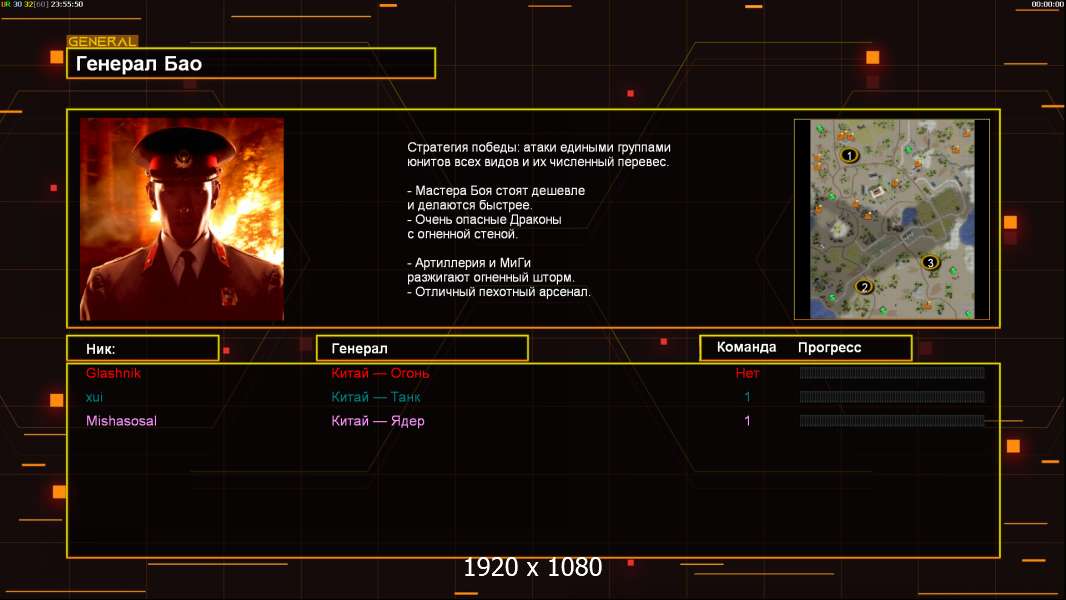
Task: Click the General Bao portrait image
Action: pos(182,219)
